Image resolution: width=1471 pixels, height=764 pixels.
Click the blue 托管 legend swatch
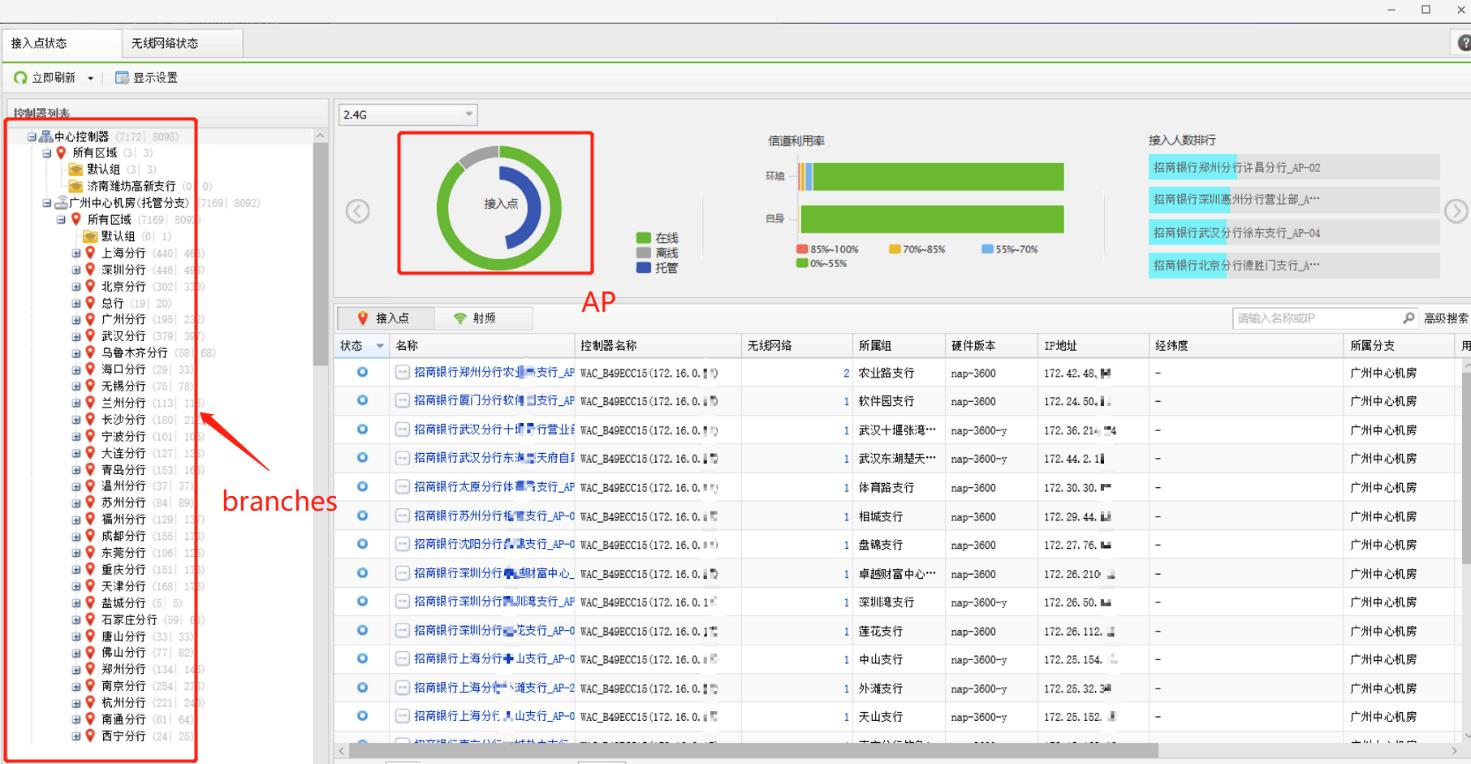pyautogui.click(x=644, y=268)
